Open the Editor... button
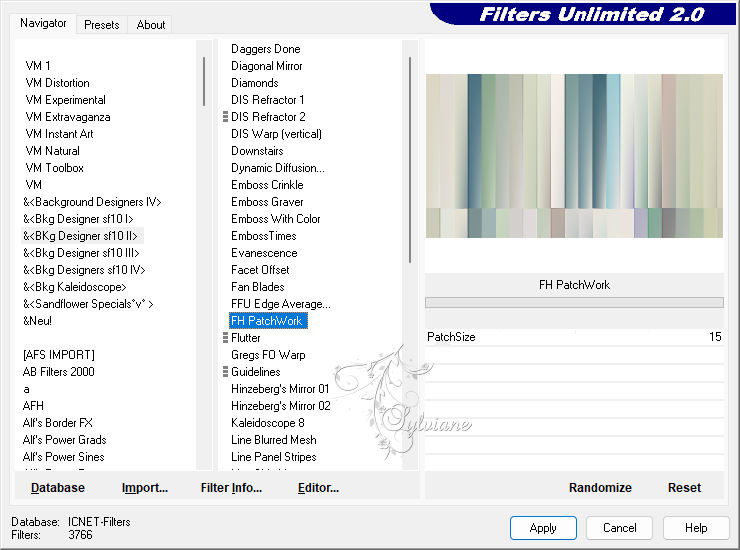The width and height of the screenshot is (740, 550). tap(318, 488)
